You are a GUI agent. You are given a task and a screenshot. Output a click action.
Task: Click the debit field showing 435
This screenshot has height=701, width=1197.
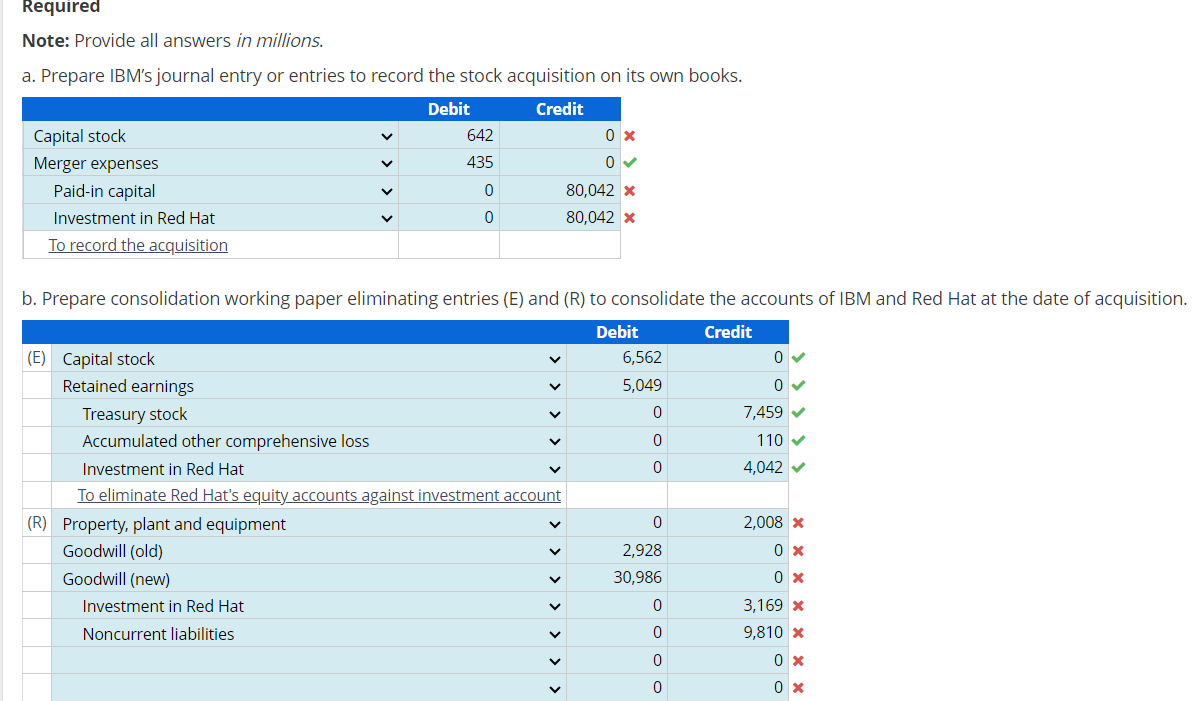(x=449, y=163)
